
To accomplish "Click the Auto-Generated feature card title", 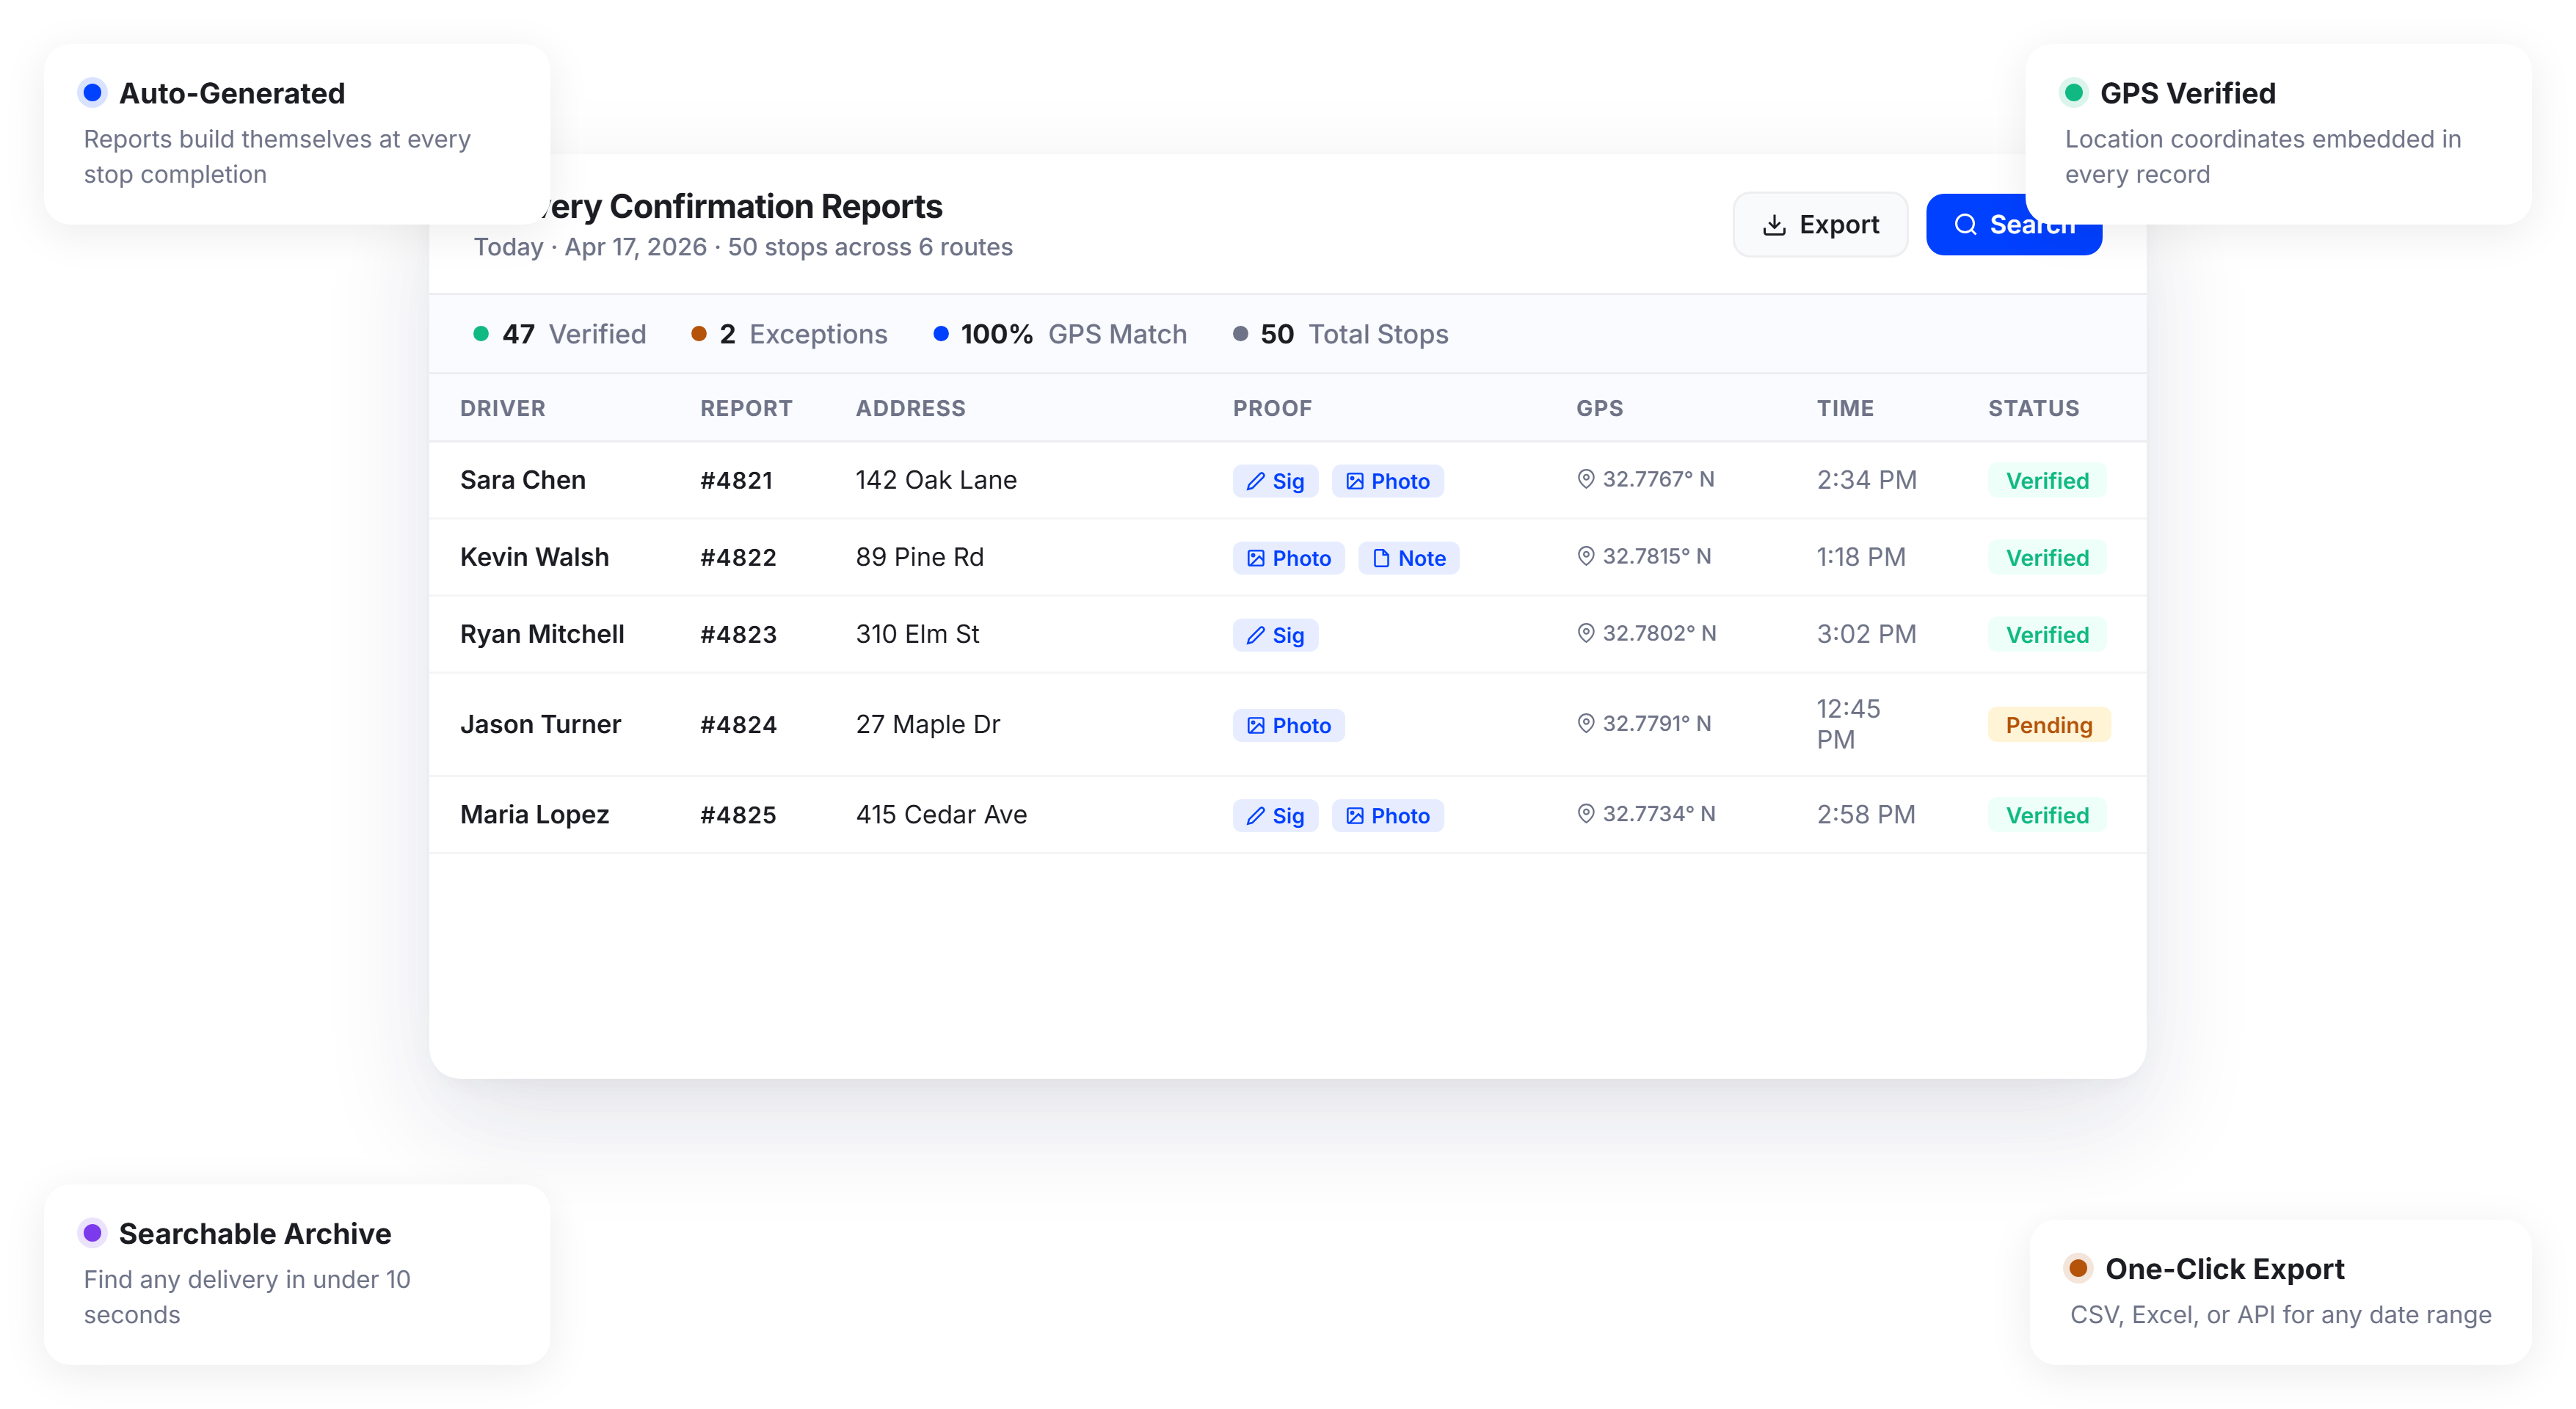I will 232,93.
